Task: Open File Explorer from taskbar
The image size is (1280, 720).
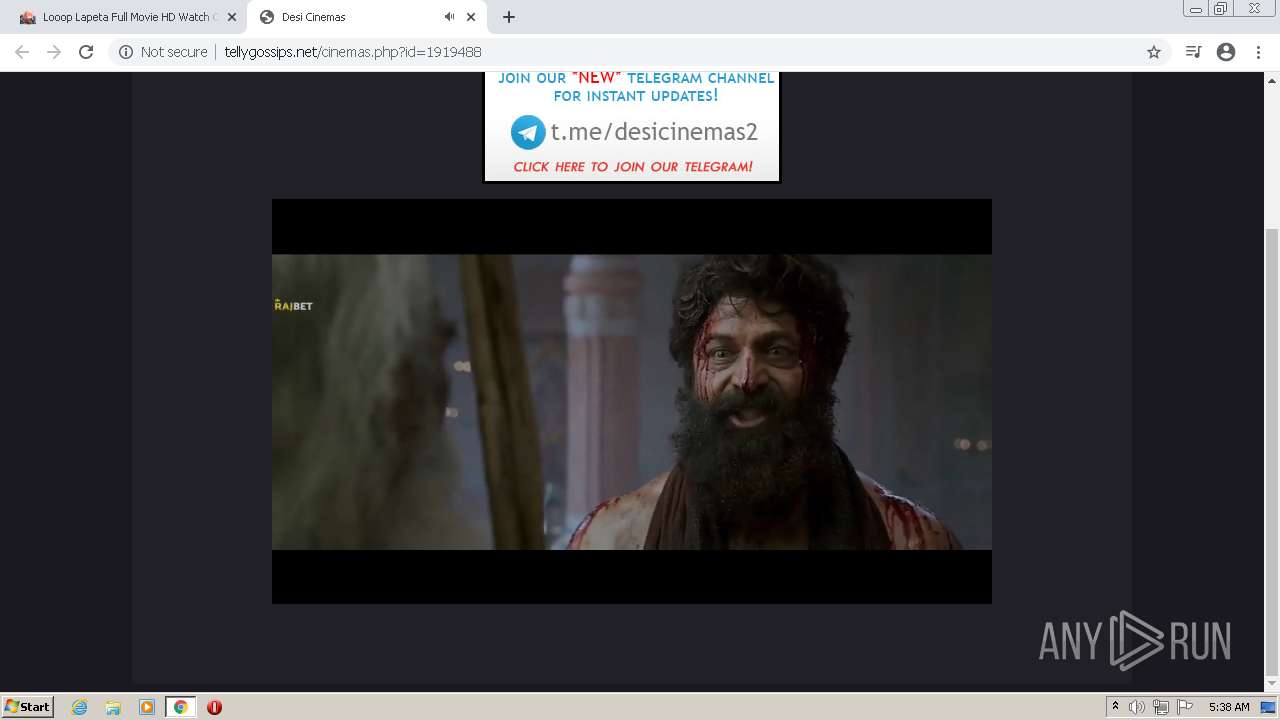Action: click(113, 707)
